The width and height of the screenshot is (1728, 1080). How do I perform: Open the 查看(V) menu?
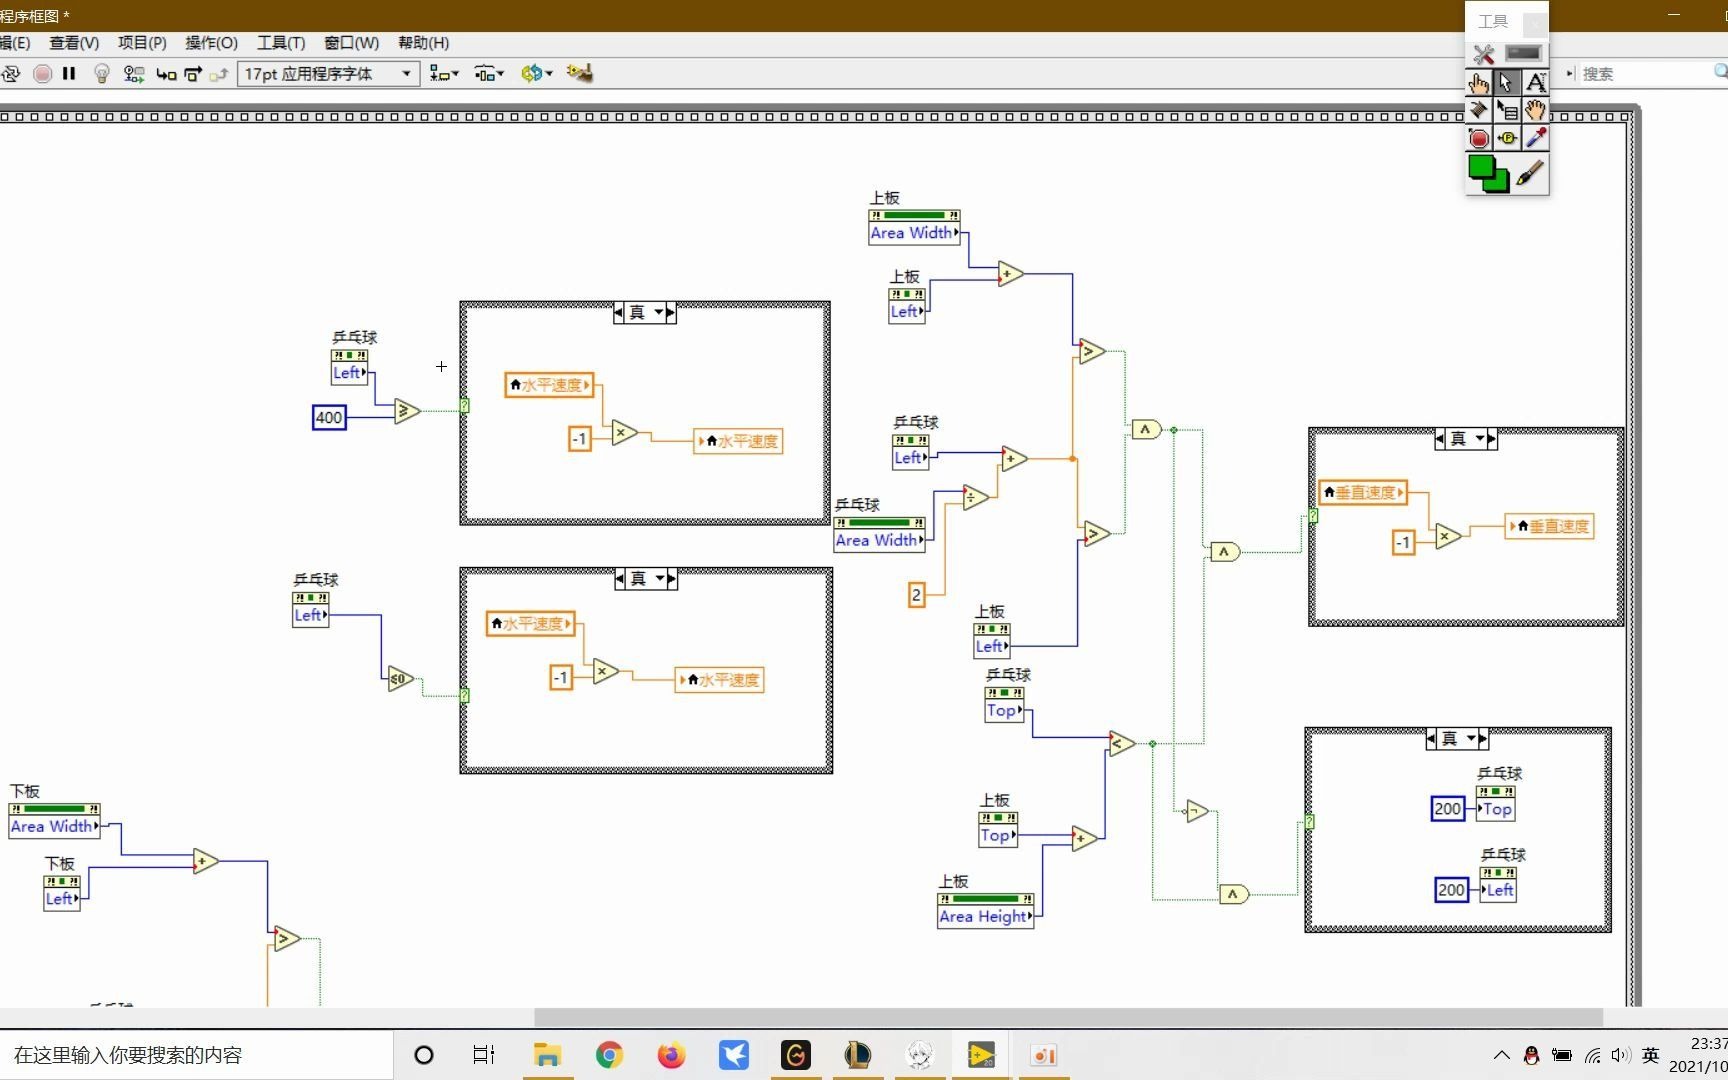74,43
